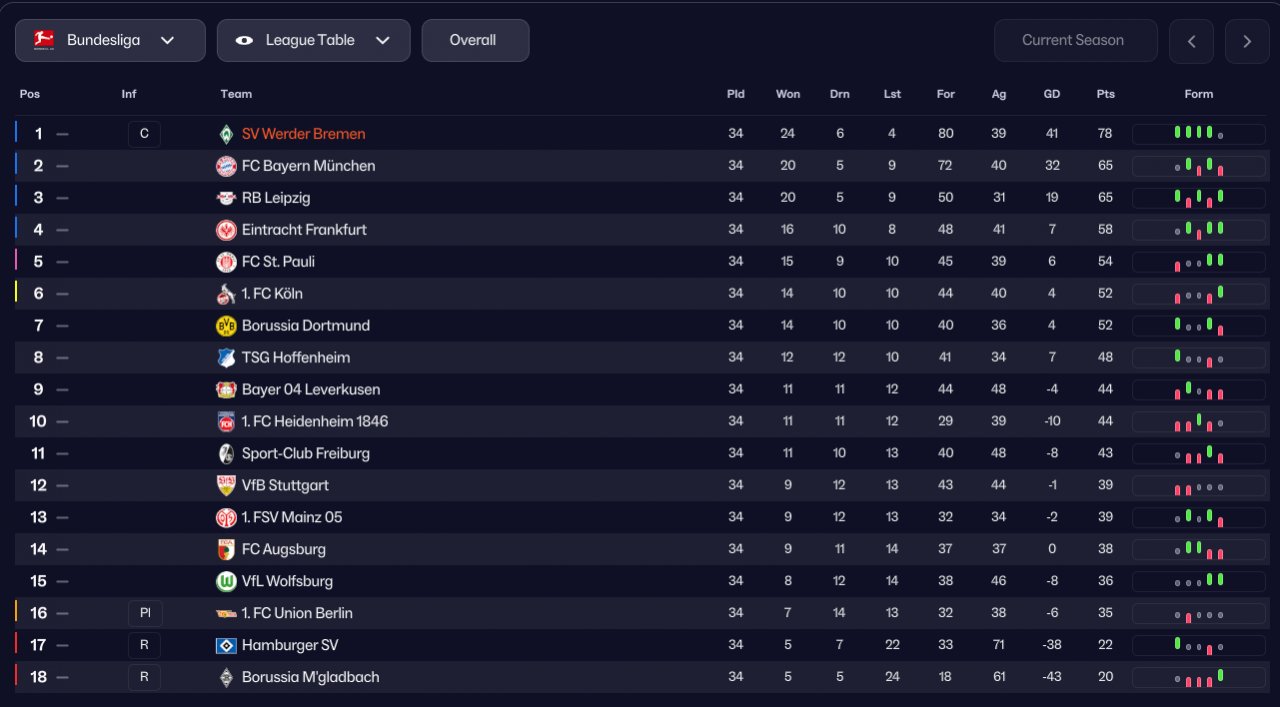Screen dimensions: 1280x707
Task: Click the playoff 'Pl' badge for Union Berlin
Action: click(144, 614)
